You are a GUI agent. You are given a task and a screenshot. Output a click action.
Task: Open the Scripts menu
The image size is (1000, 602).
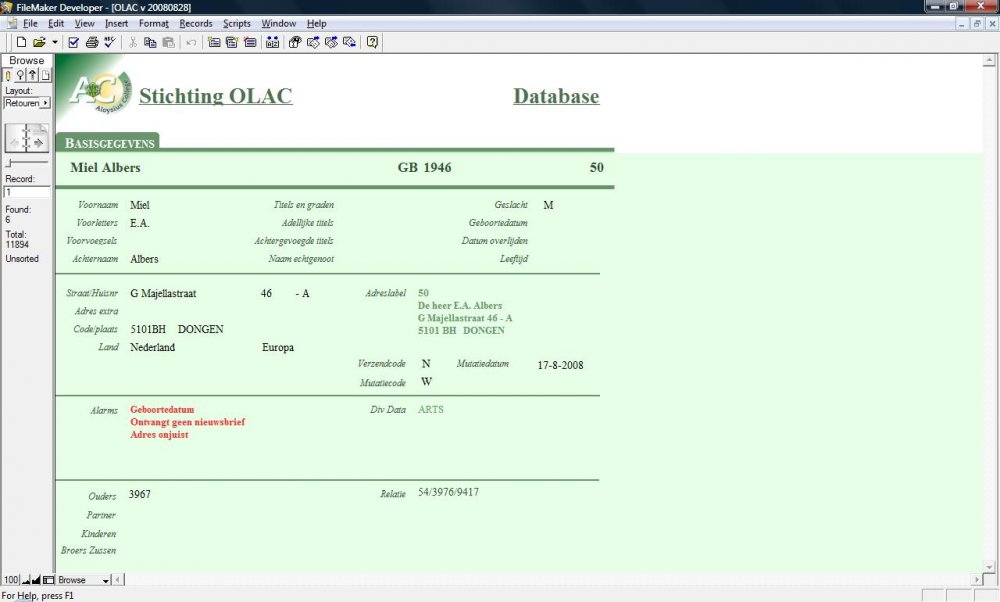pyautogui.click(x=237, y=24)
